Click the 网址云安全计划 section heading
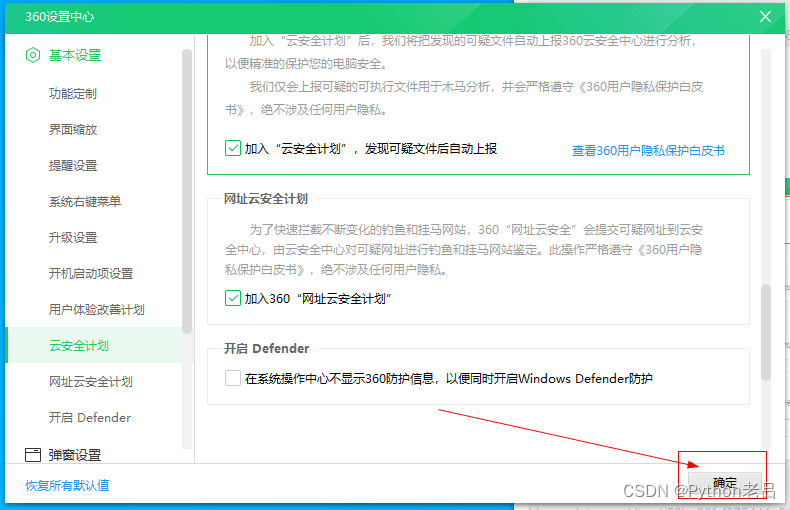 tap(266, 199)
